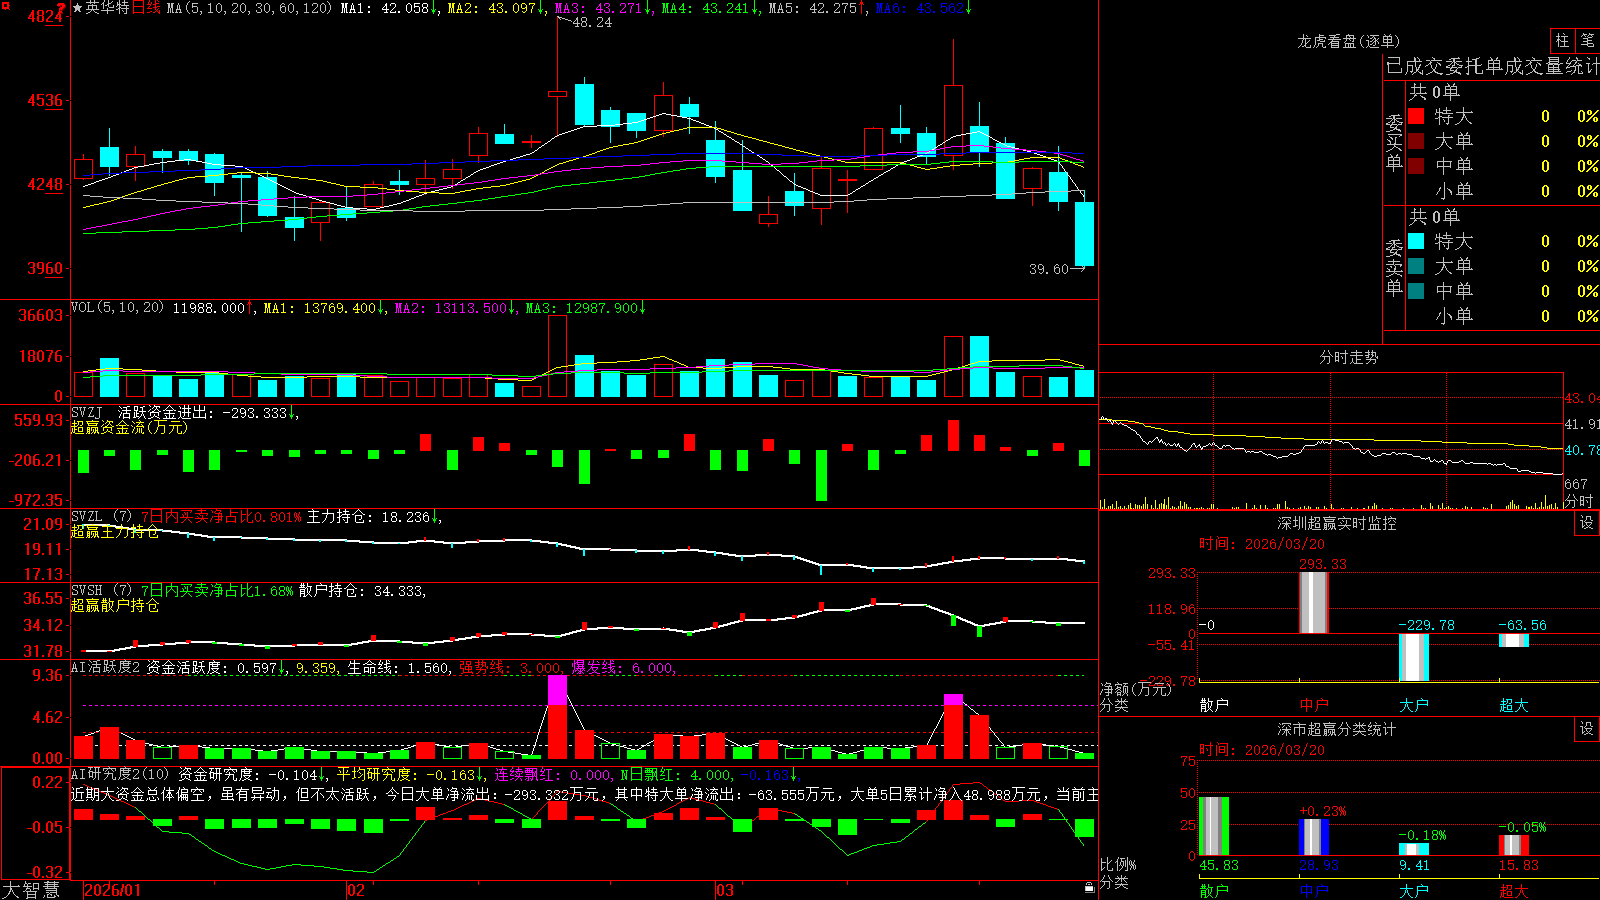Click the blue 中户 ratio bar 28.93
The width and height of the screenshot is (1600, 900).
pyautogui.click(x=1314, y=837)
